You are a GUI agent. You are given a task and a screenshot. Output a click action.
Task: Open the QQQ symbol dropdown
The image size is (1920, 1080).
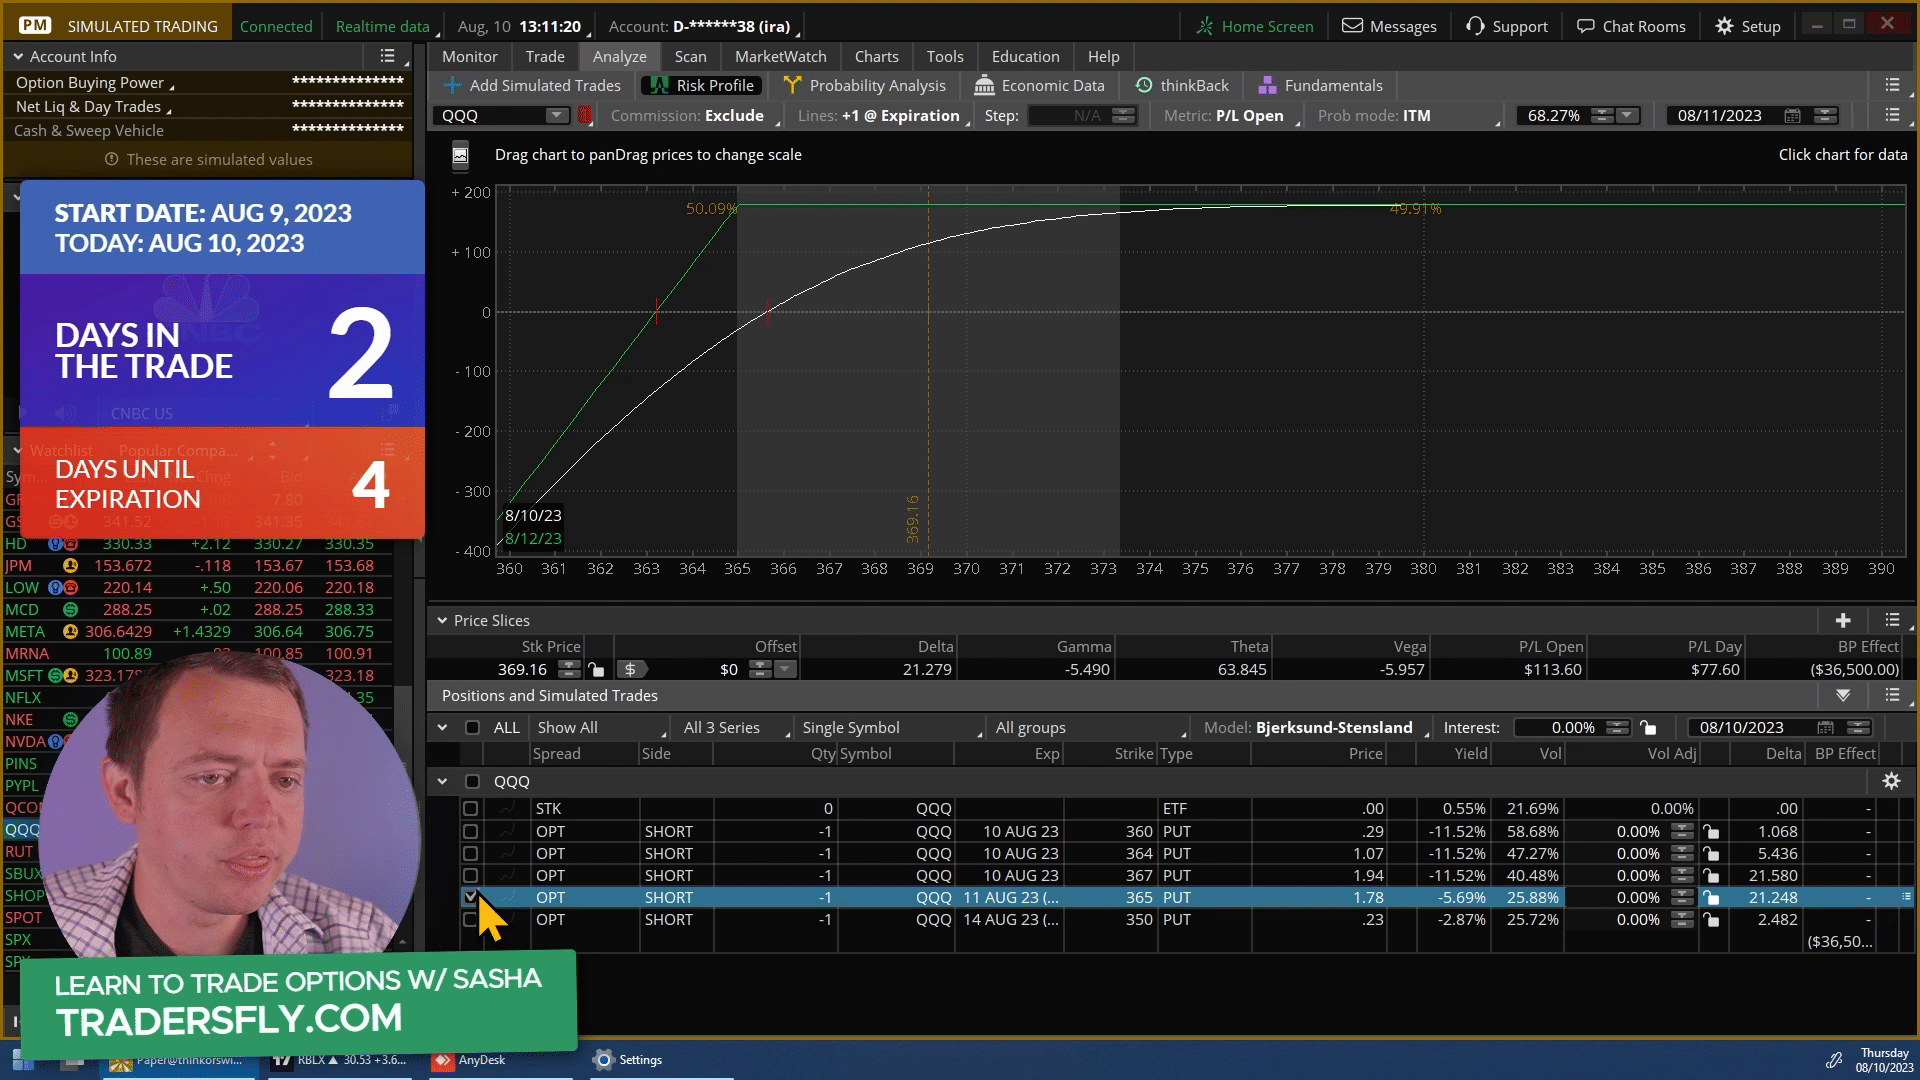pyautogui.click(x=556, y=116)
